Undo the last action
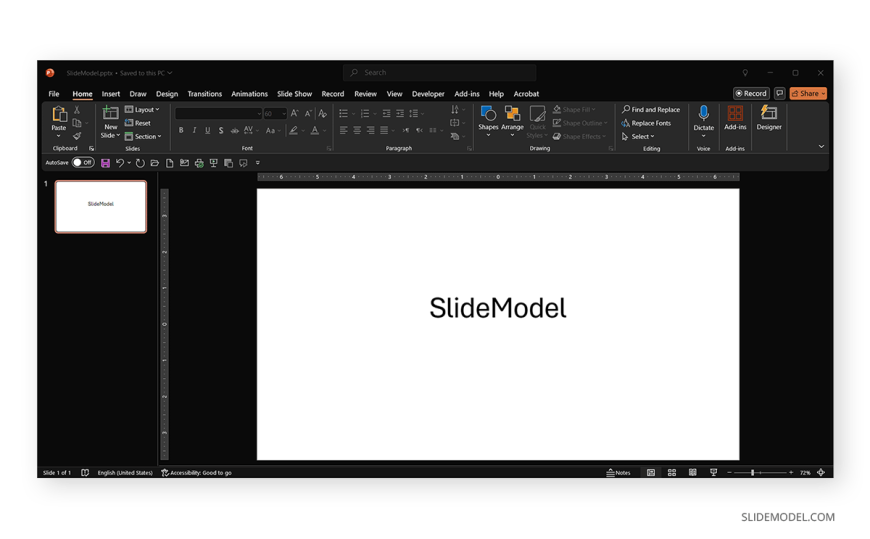The height and width of the screenshot is (539, 870). coord(119,163)
